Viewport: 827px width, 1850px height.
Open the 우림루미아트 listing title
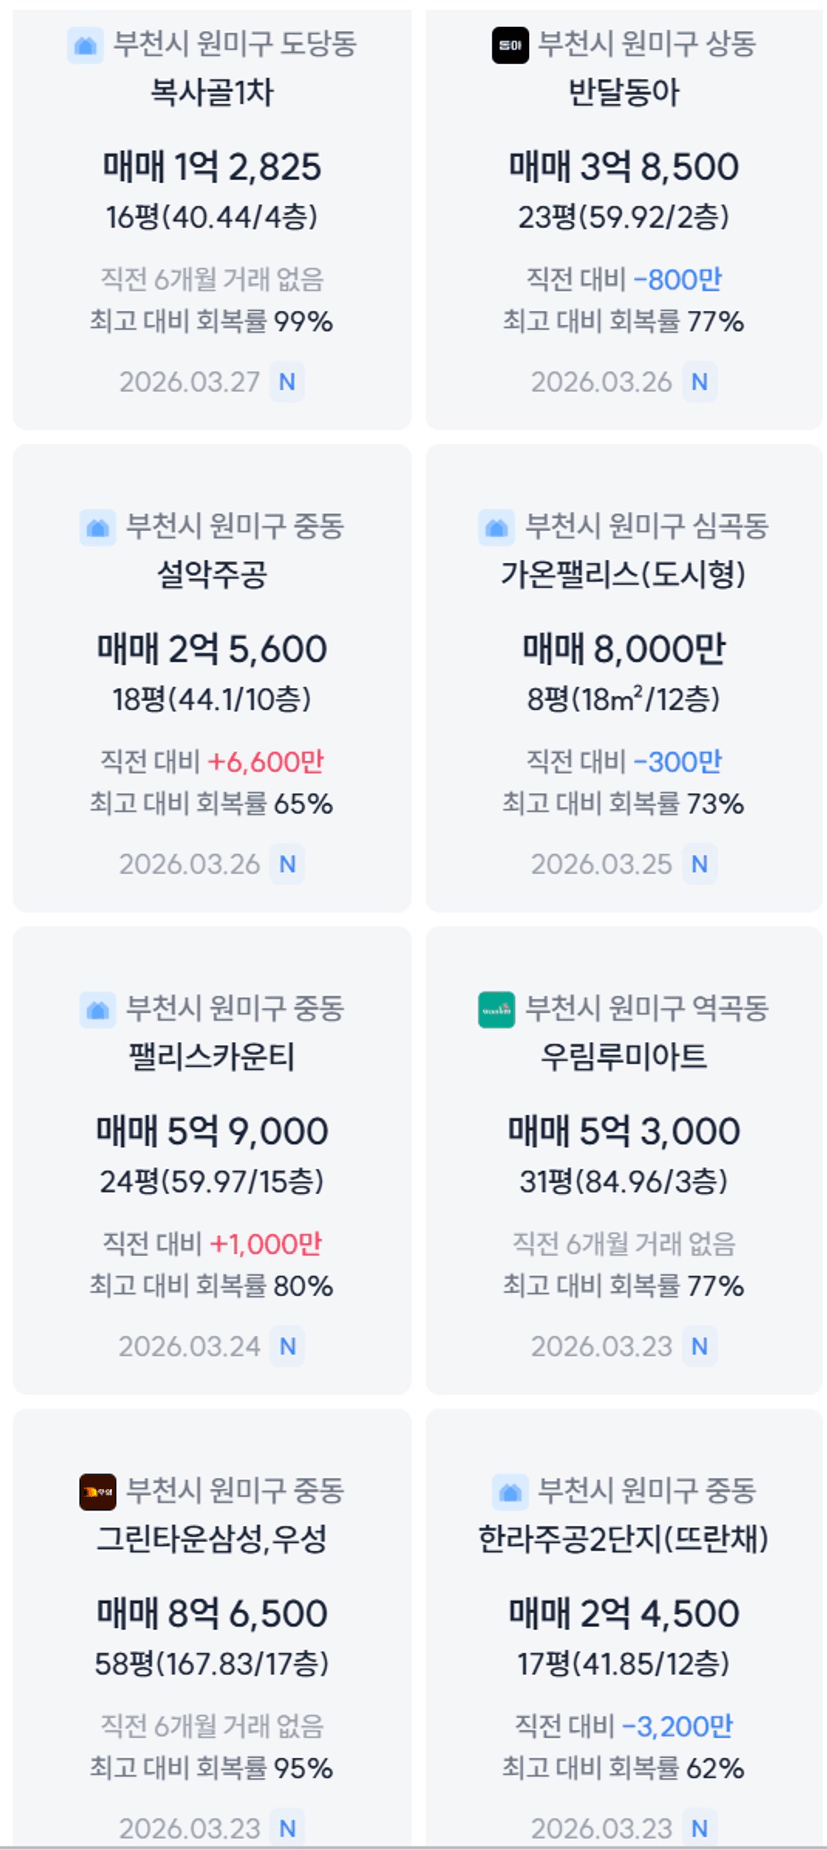tap(624, 1057)
